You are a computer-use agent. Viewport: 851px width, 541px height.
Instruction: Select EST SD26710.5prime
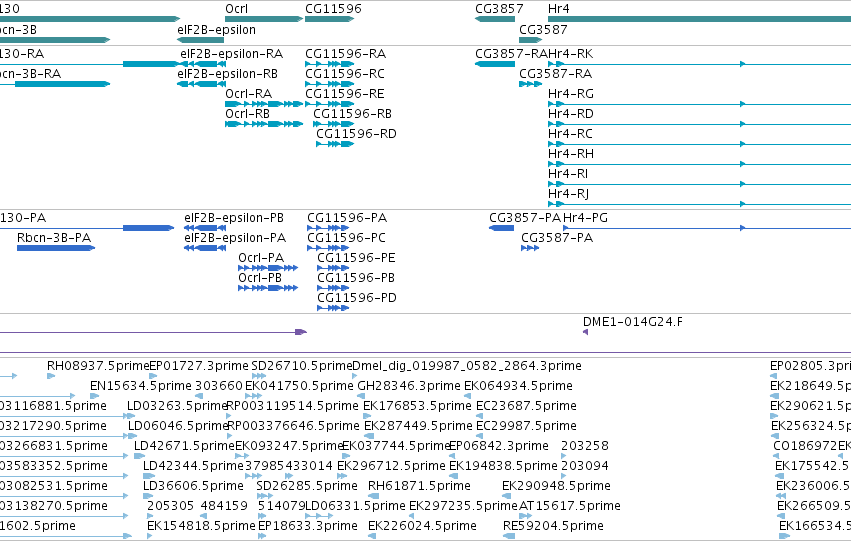pos(302,367)
